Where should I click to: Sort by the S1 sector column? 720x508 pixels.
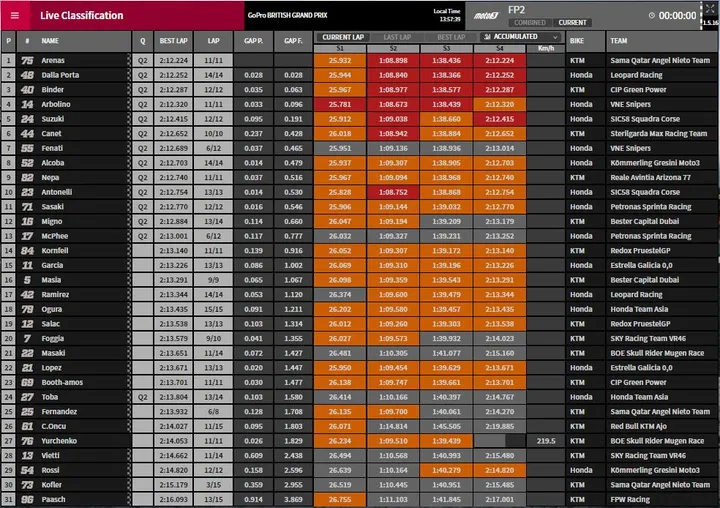coord(340,48)
